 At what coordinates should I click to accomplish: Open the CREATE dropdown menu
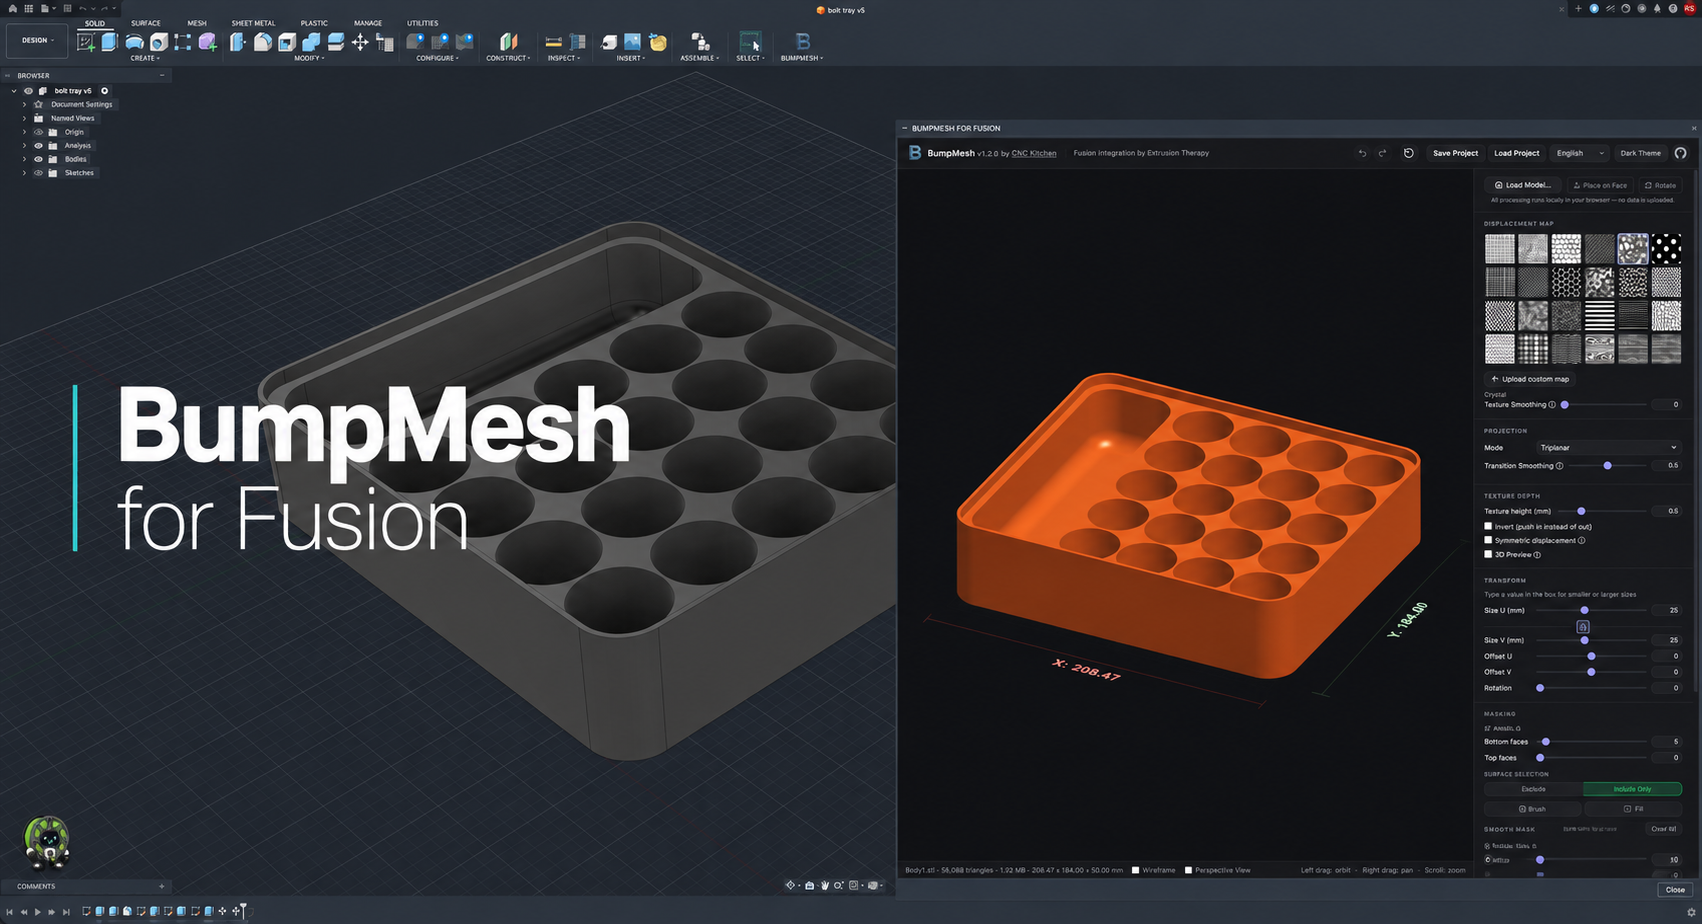(145, 58)
